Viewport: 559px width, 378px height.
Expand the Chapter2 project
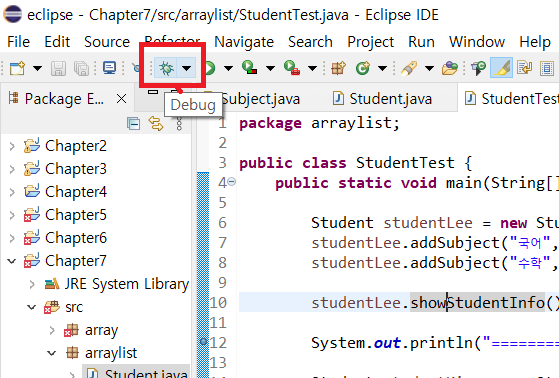coord(12,146)
